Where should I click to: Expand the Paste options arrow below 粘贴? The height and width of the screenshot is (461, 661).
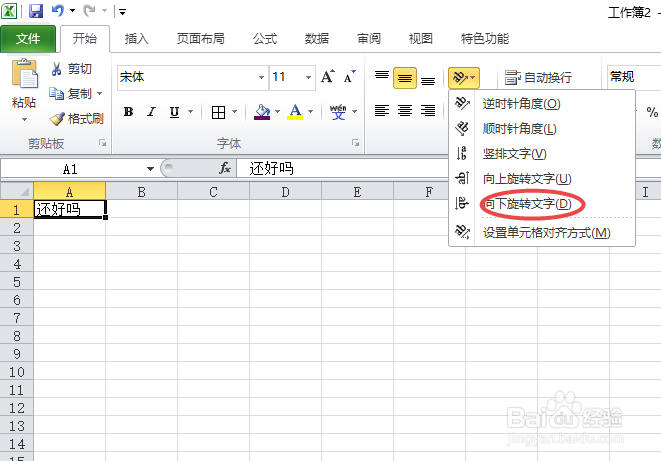[x=24, y=120]
